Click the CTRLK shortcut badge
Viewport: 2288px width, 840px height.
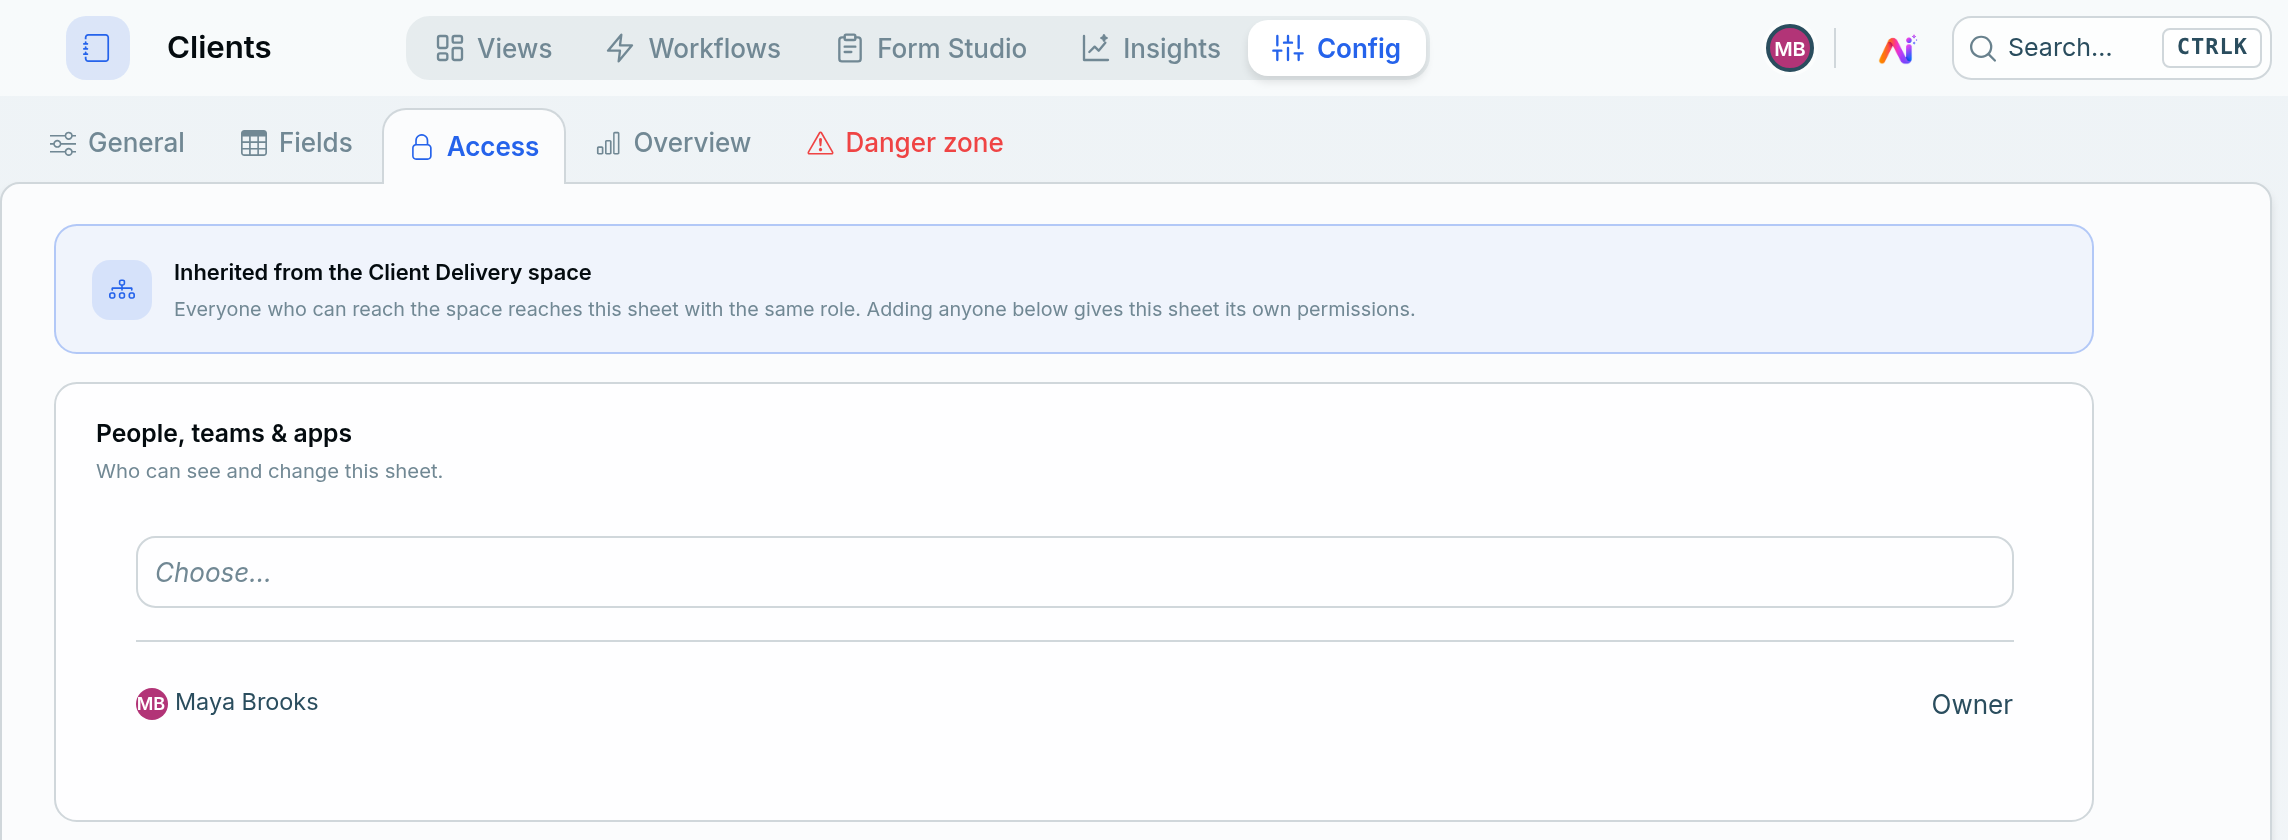(x=2212, y=48)
